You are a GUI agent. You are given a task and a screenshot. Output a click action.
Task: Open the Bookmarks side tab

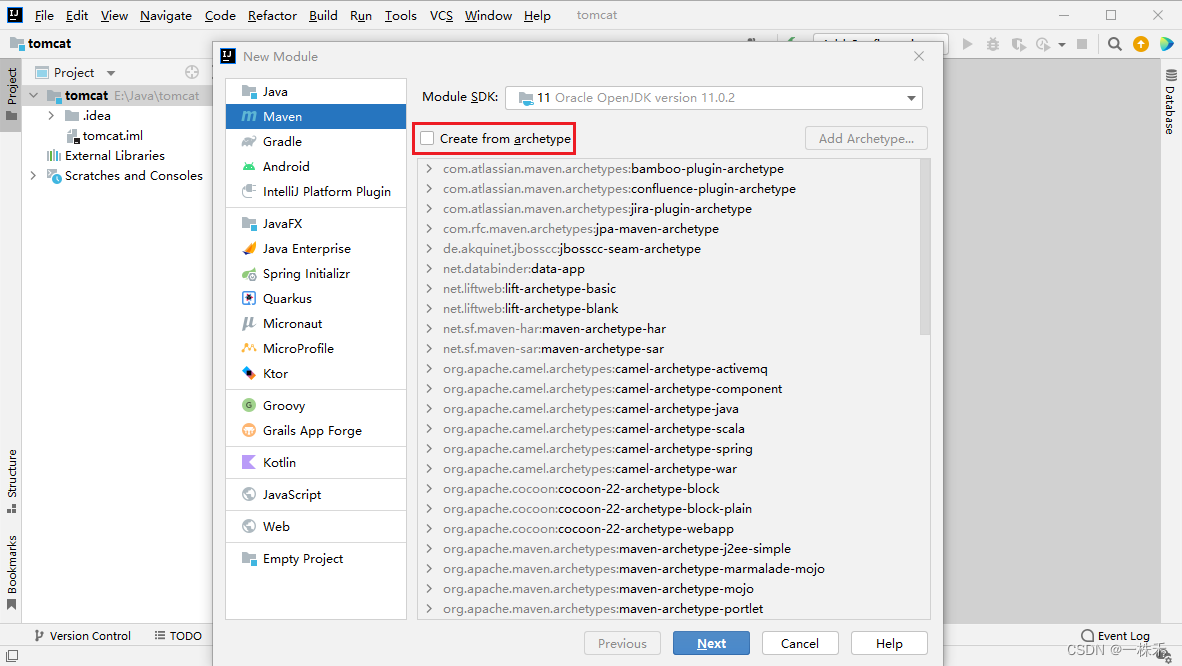point(11,572)
